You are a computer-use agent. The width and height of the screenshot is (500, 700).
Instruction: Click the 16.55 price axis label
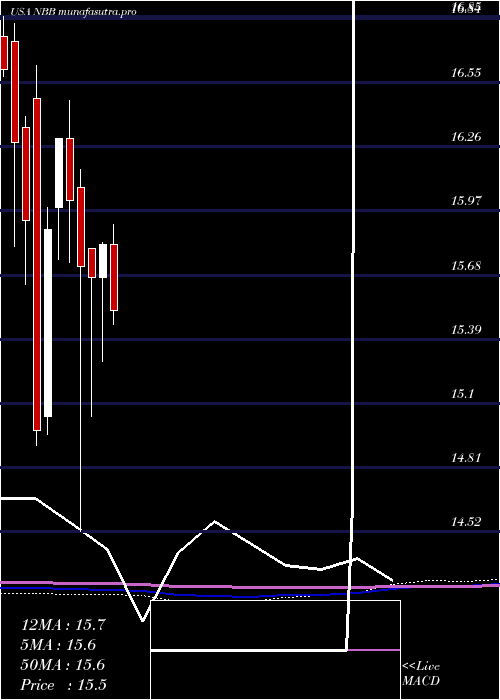pos(466,73)
